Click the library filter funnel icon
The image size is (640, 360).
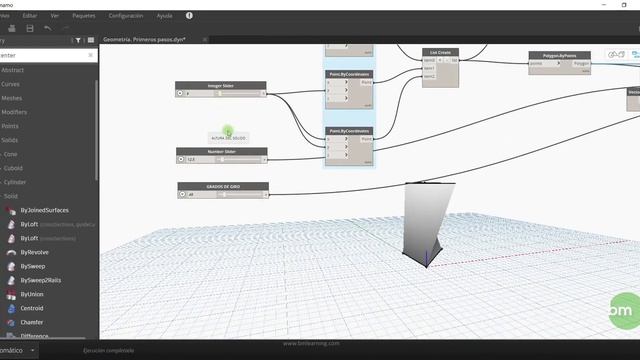pyautogui.click(x=78, y=40)
